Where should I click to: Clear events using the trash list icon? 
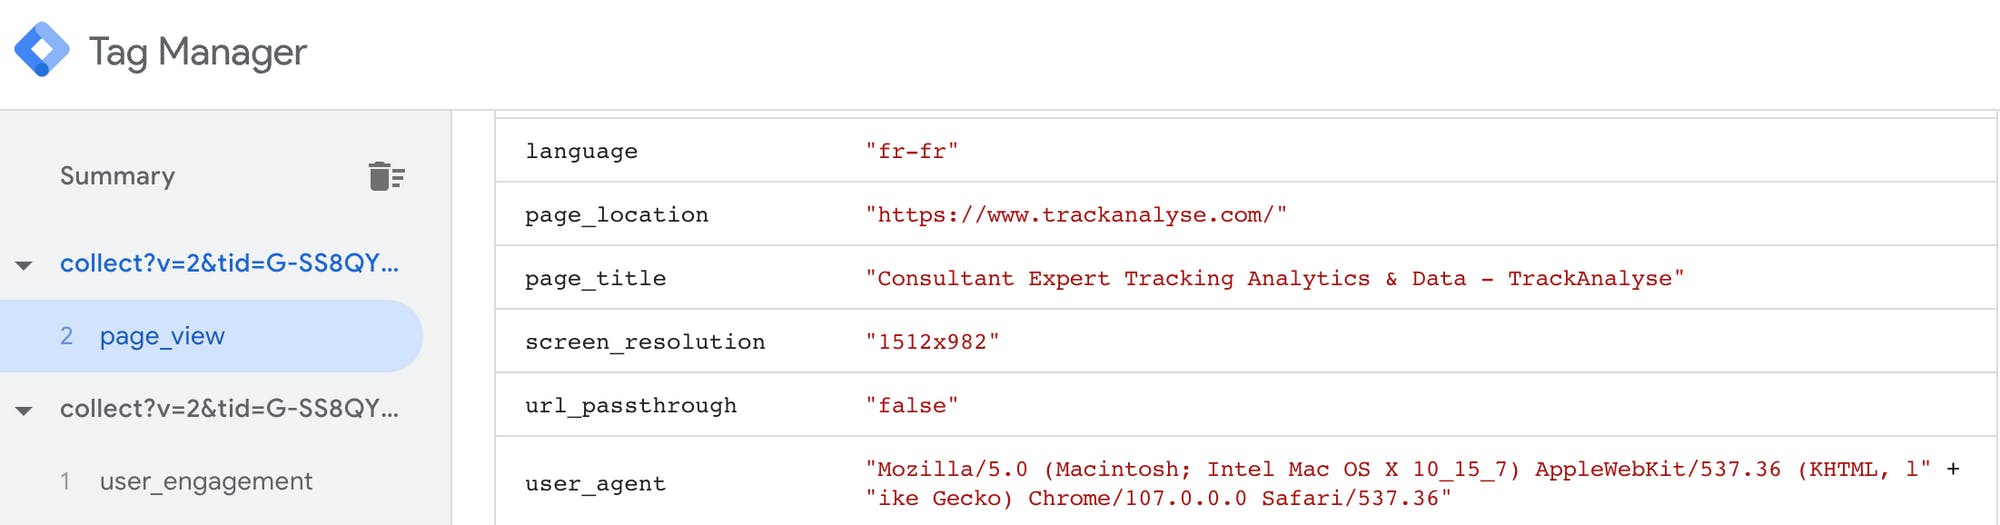click(x=386, y=176)
